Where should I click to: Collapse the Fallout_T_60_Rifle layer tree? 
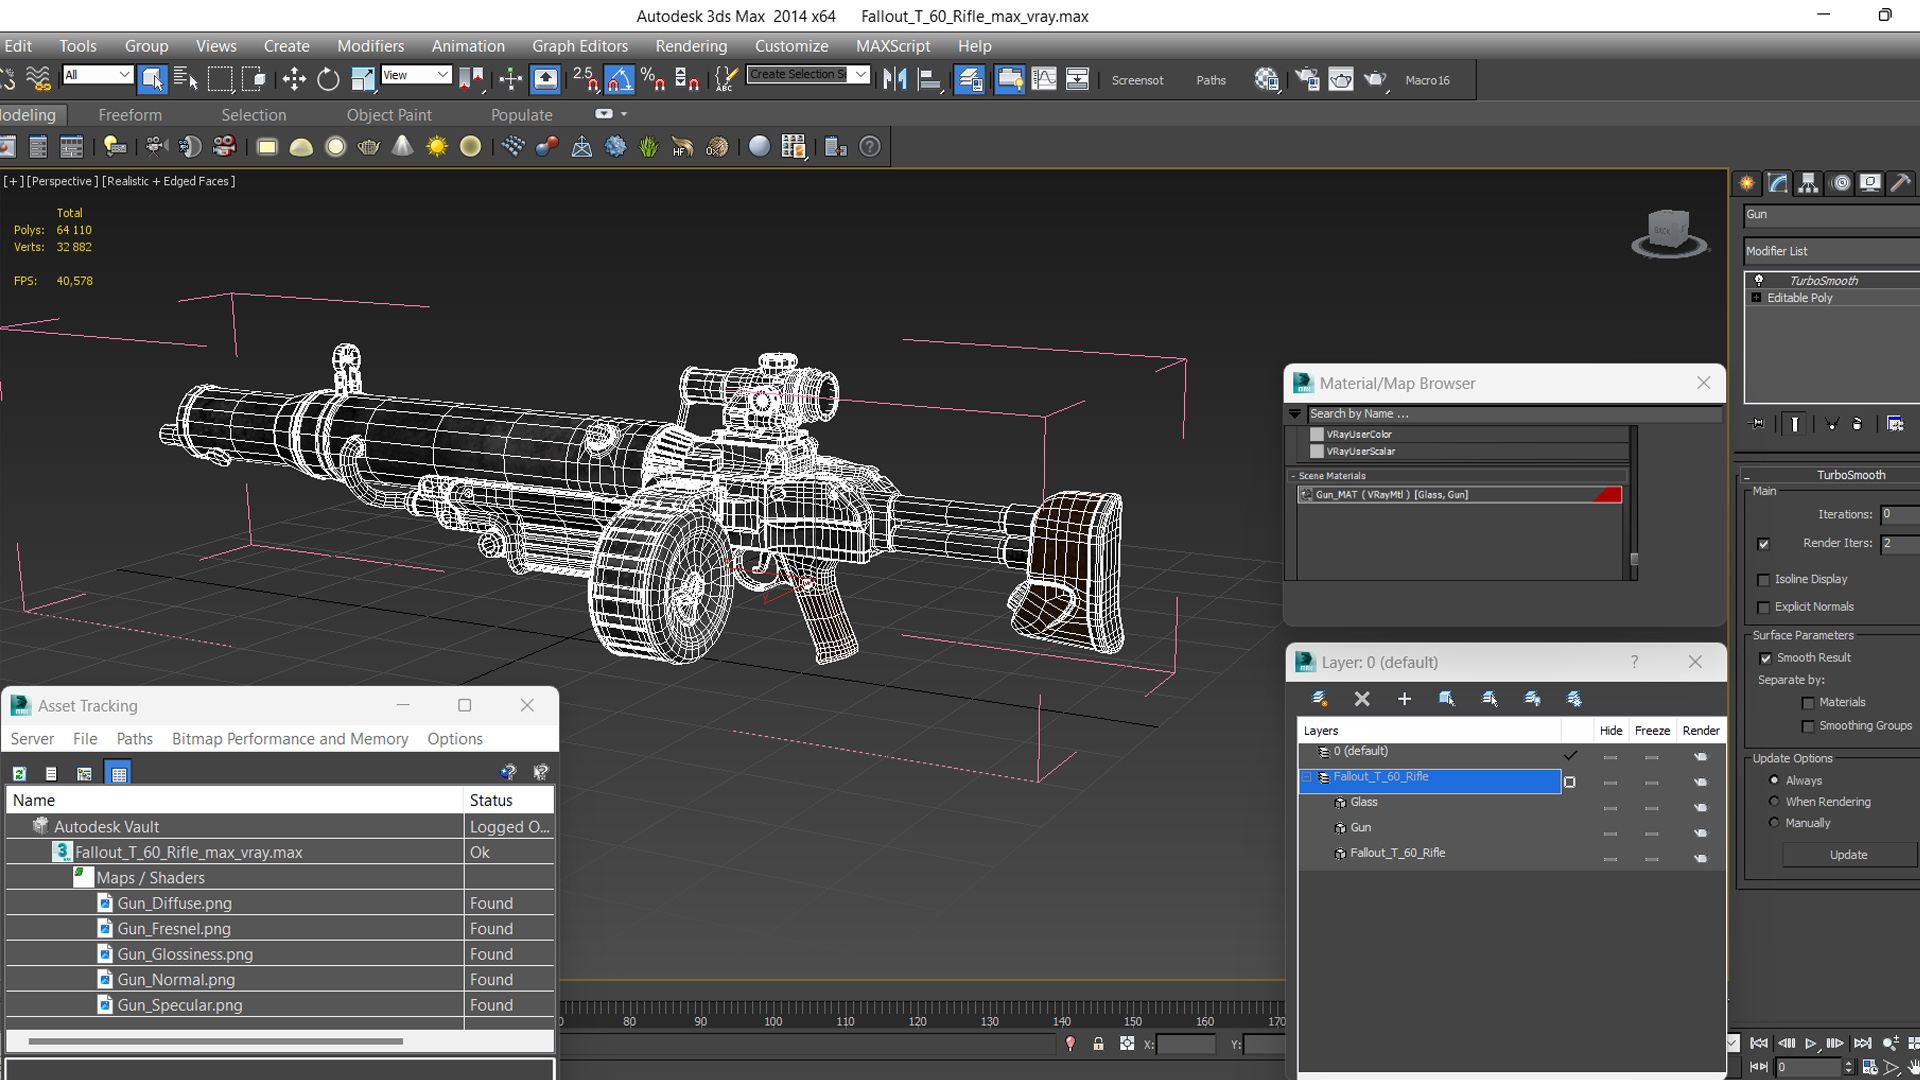point(1306,777)
